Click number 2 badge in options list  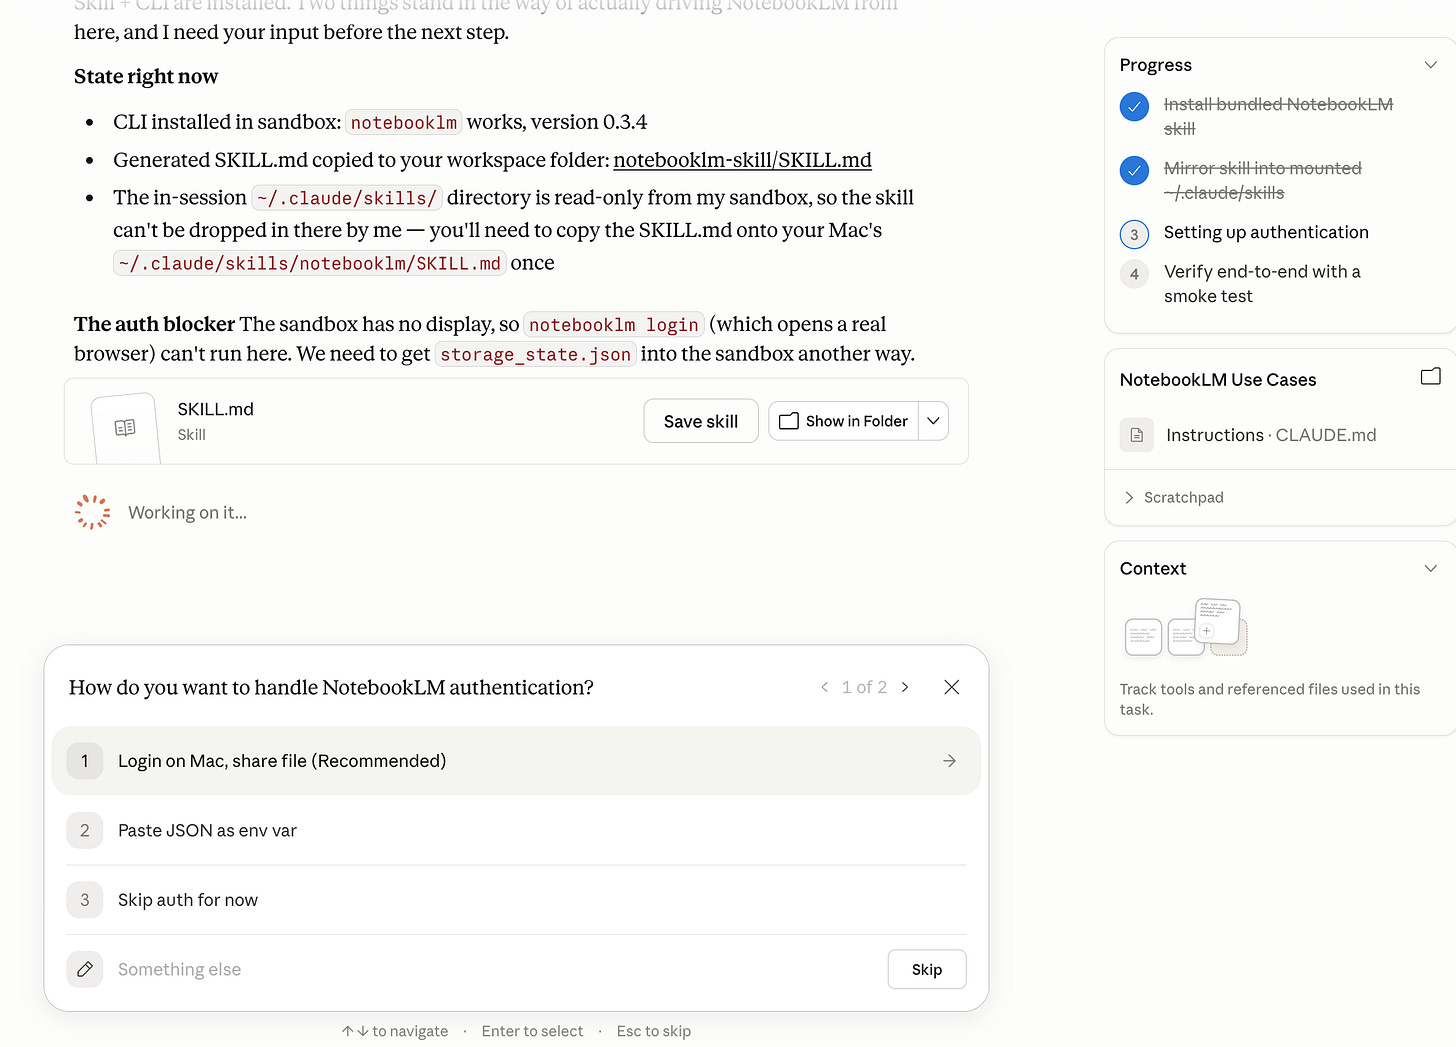[85, 830]
